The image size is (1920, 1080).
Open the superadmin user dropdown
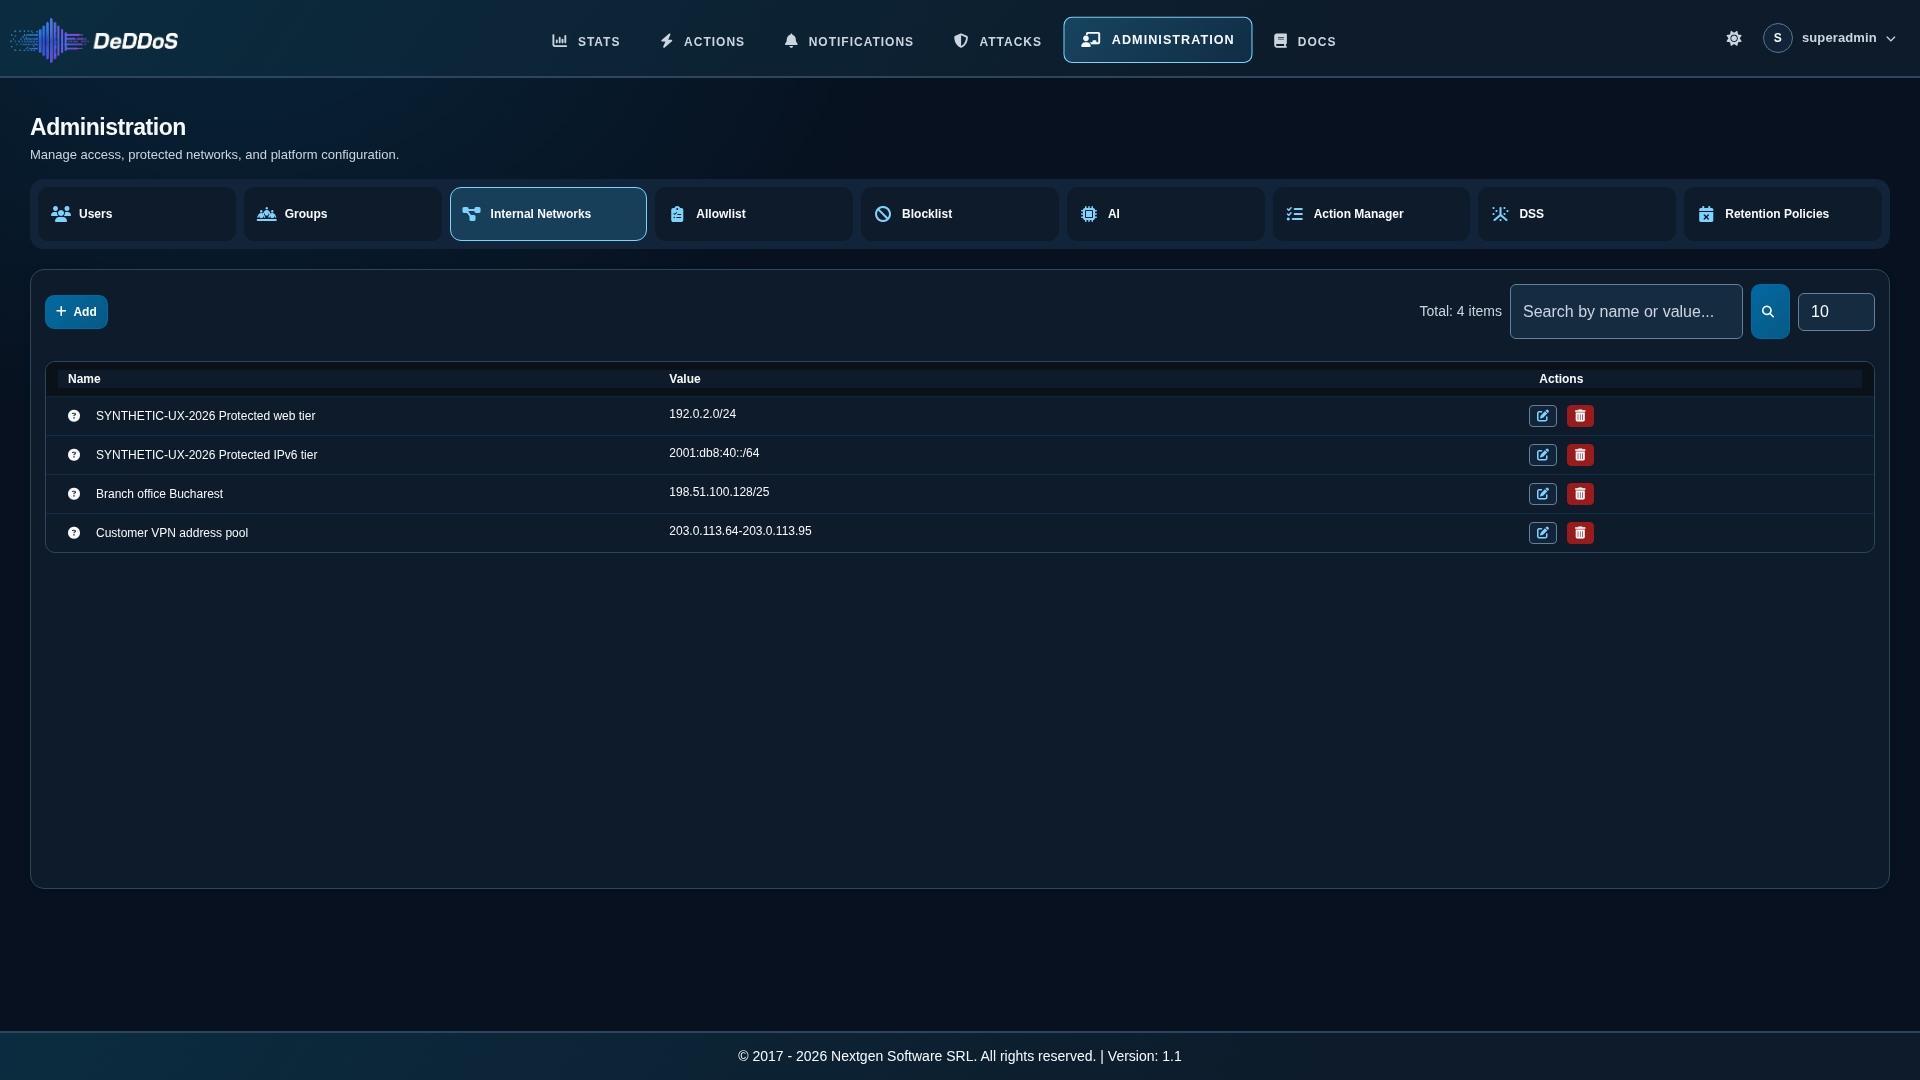click(x=1830, y=38)
